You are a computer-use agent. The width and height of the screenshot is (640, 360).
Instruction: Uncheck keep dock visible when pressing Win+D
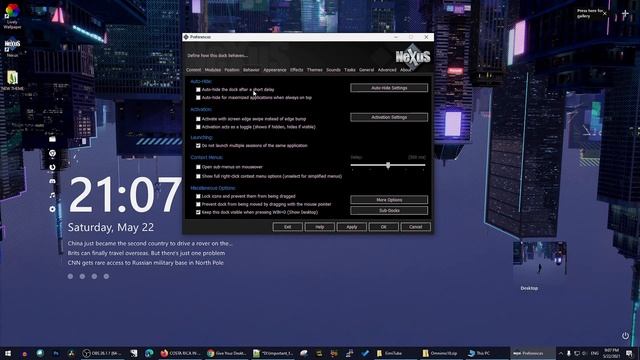pos(198,212)
